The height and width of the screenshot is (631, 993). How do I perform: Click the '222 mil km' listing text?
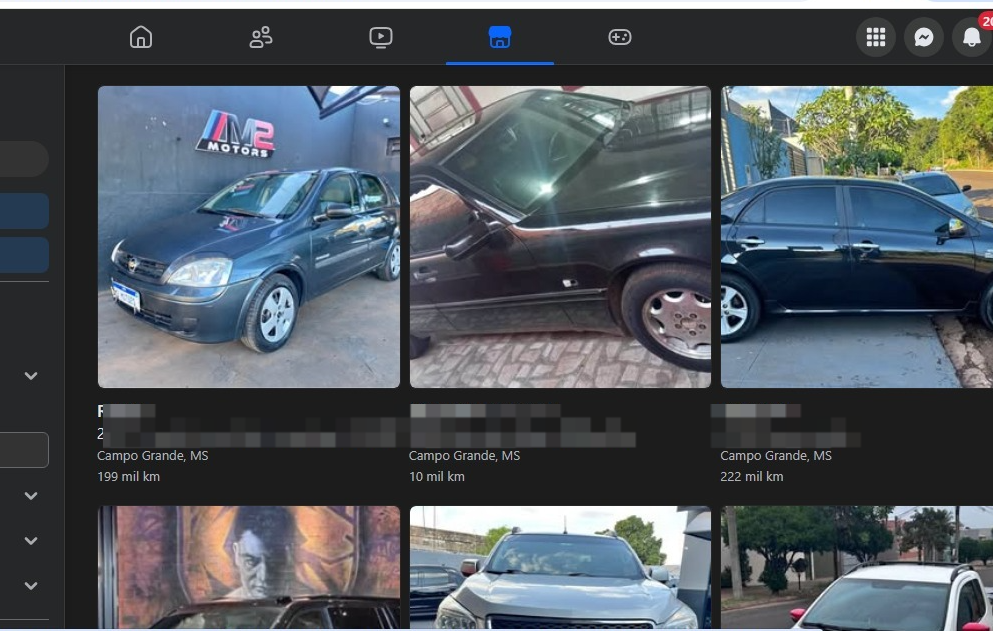(752, 476)
